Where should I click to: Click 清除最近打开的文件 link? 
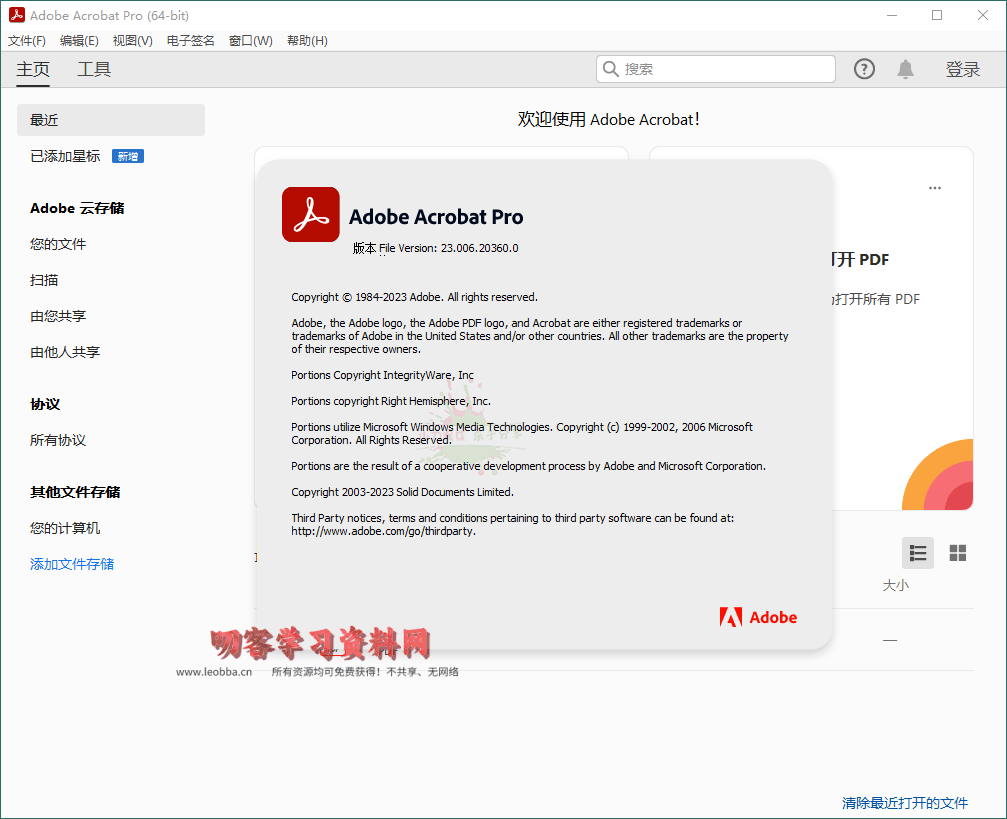coord(904,803)
